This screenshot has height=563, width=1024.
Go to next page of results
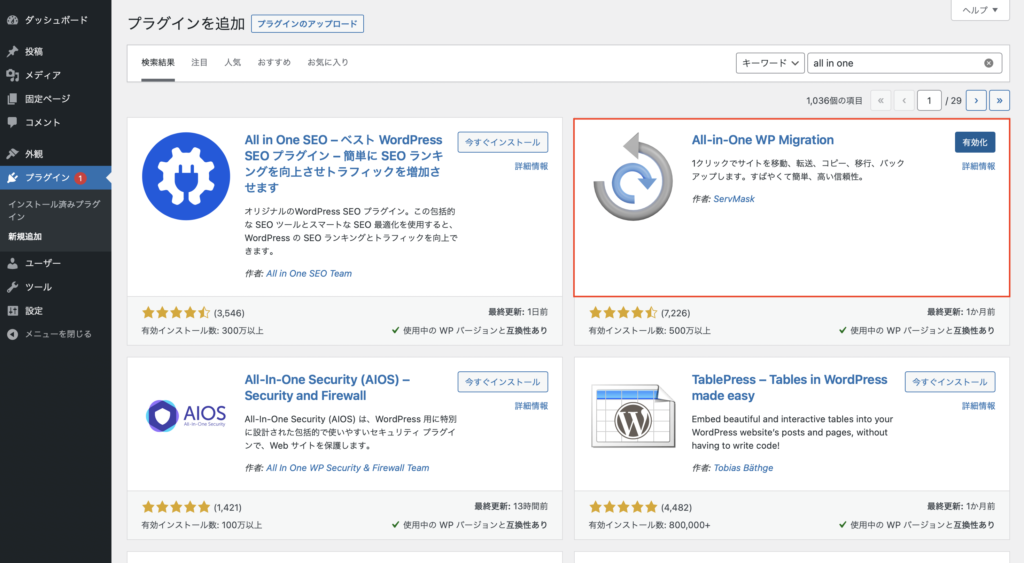(x=976, y=101)
